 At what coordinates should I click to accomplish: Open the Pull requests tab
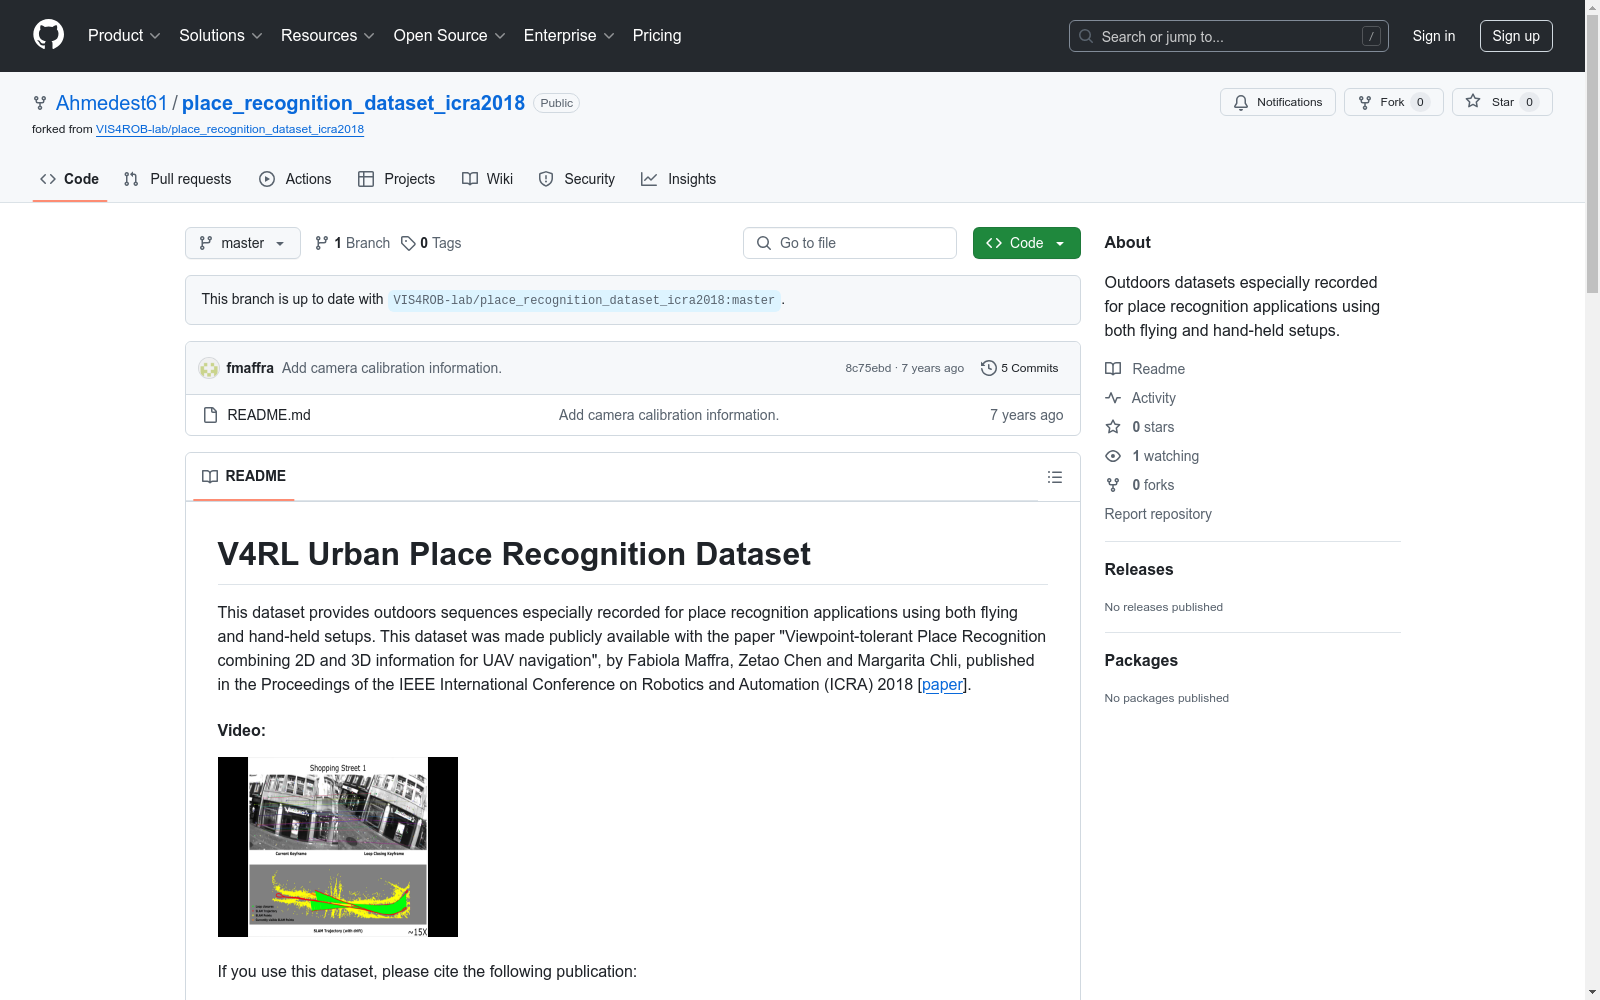[178, 179]
